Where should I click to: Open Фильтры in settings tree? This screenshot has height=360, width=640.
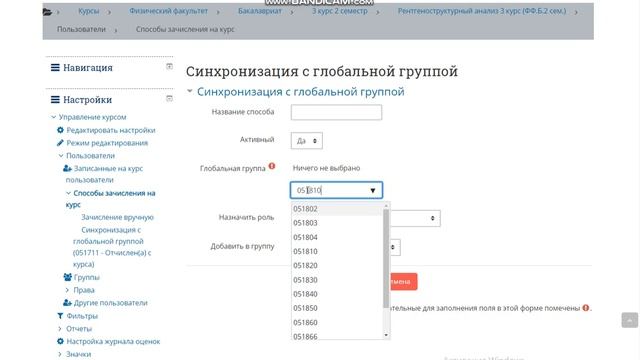82,316
